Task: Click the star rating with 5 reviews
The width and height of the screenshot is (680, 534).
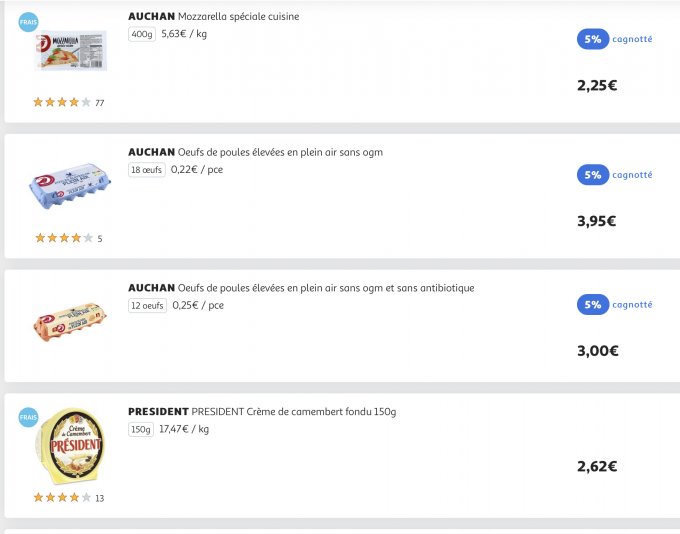Action: tap(63, 238)
